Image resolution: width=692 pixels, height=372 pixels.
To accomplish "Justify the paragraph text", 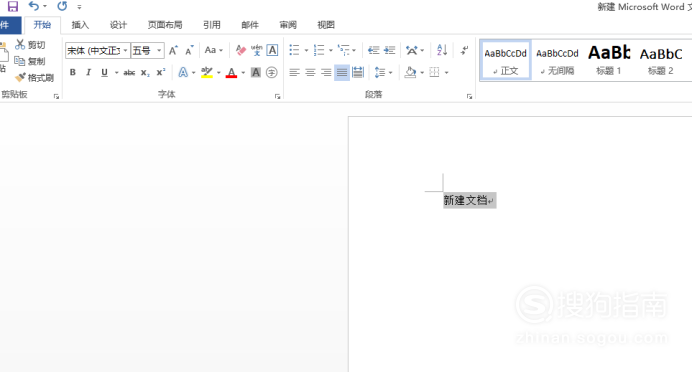I will click(x=342, y=72).
